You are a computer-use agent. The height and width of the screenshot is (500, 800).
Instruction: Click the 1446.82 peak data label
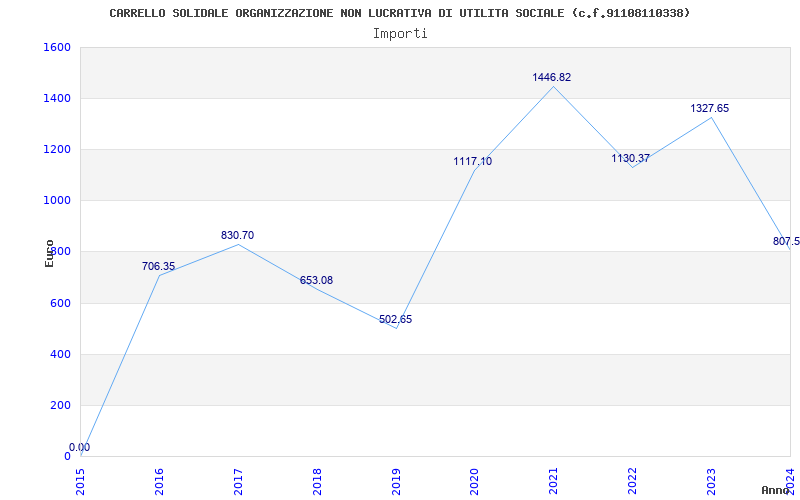[x=552, y=77]
